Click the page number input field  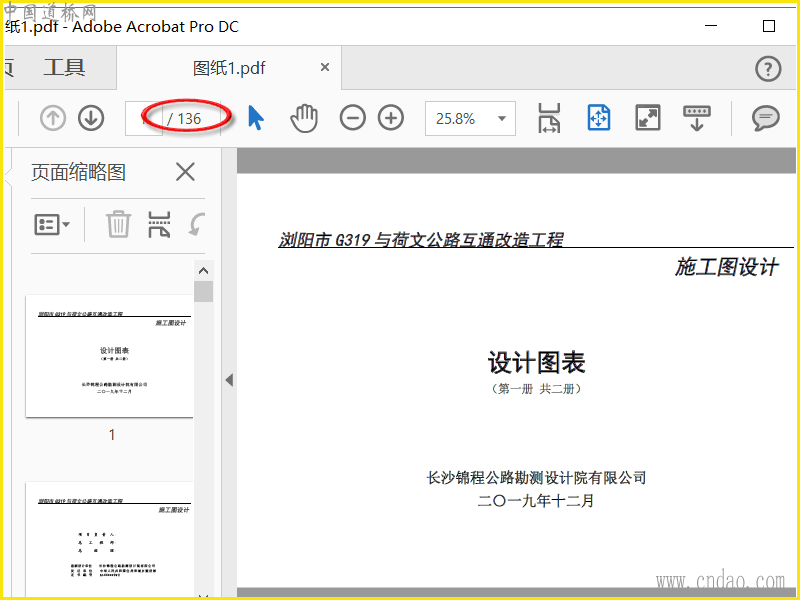[144, 118]
